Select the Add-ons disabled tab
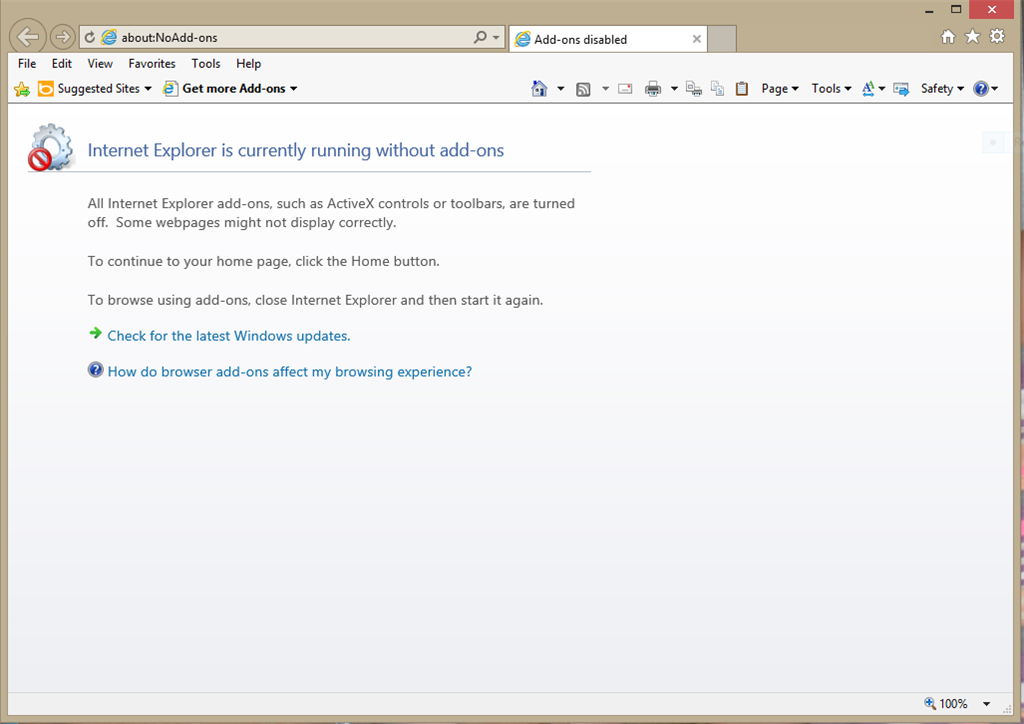1024x724 pixels. pos(607,39)
